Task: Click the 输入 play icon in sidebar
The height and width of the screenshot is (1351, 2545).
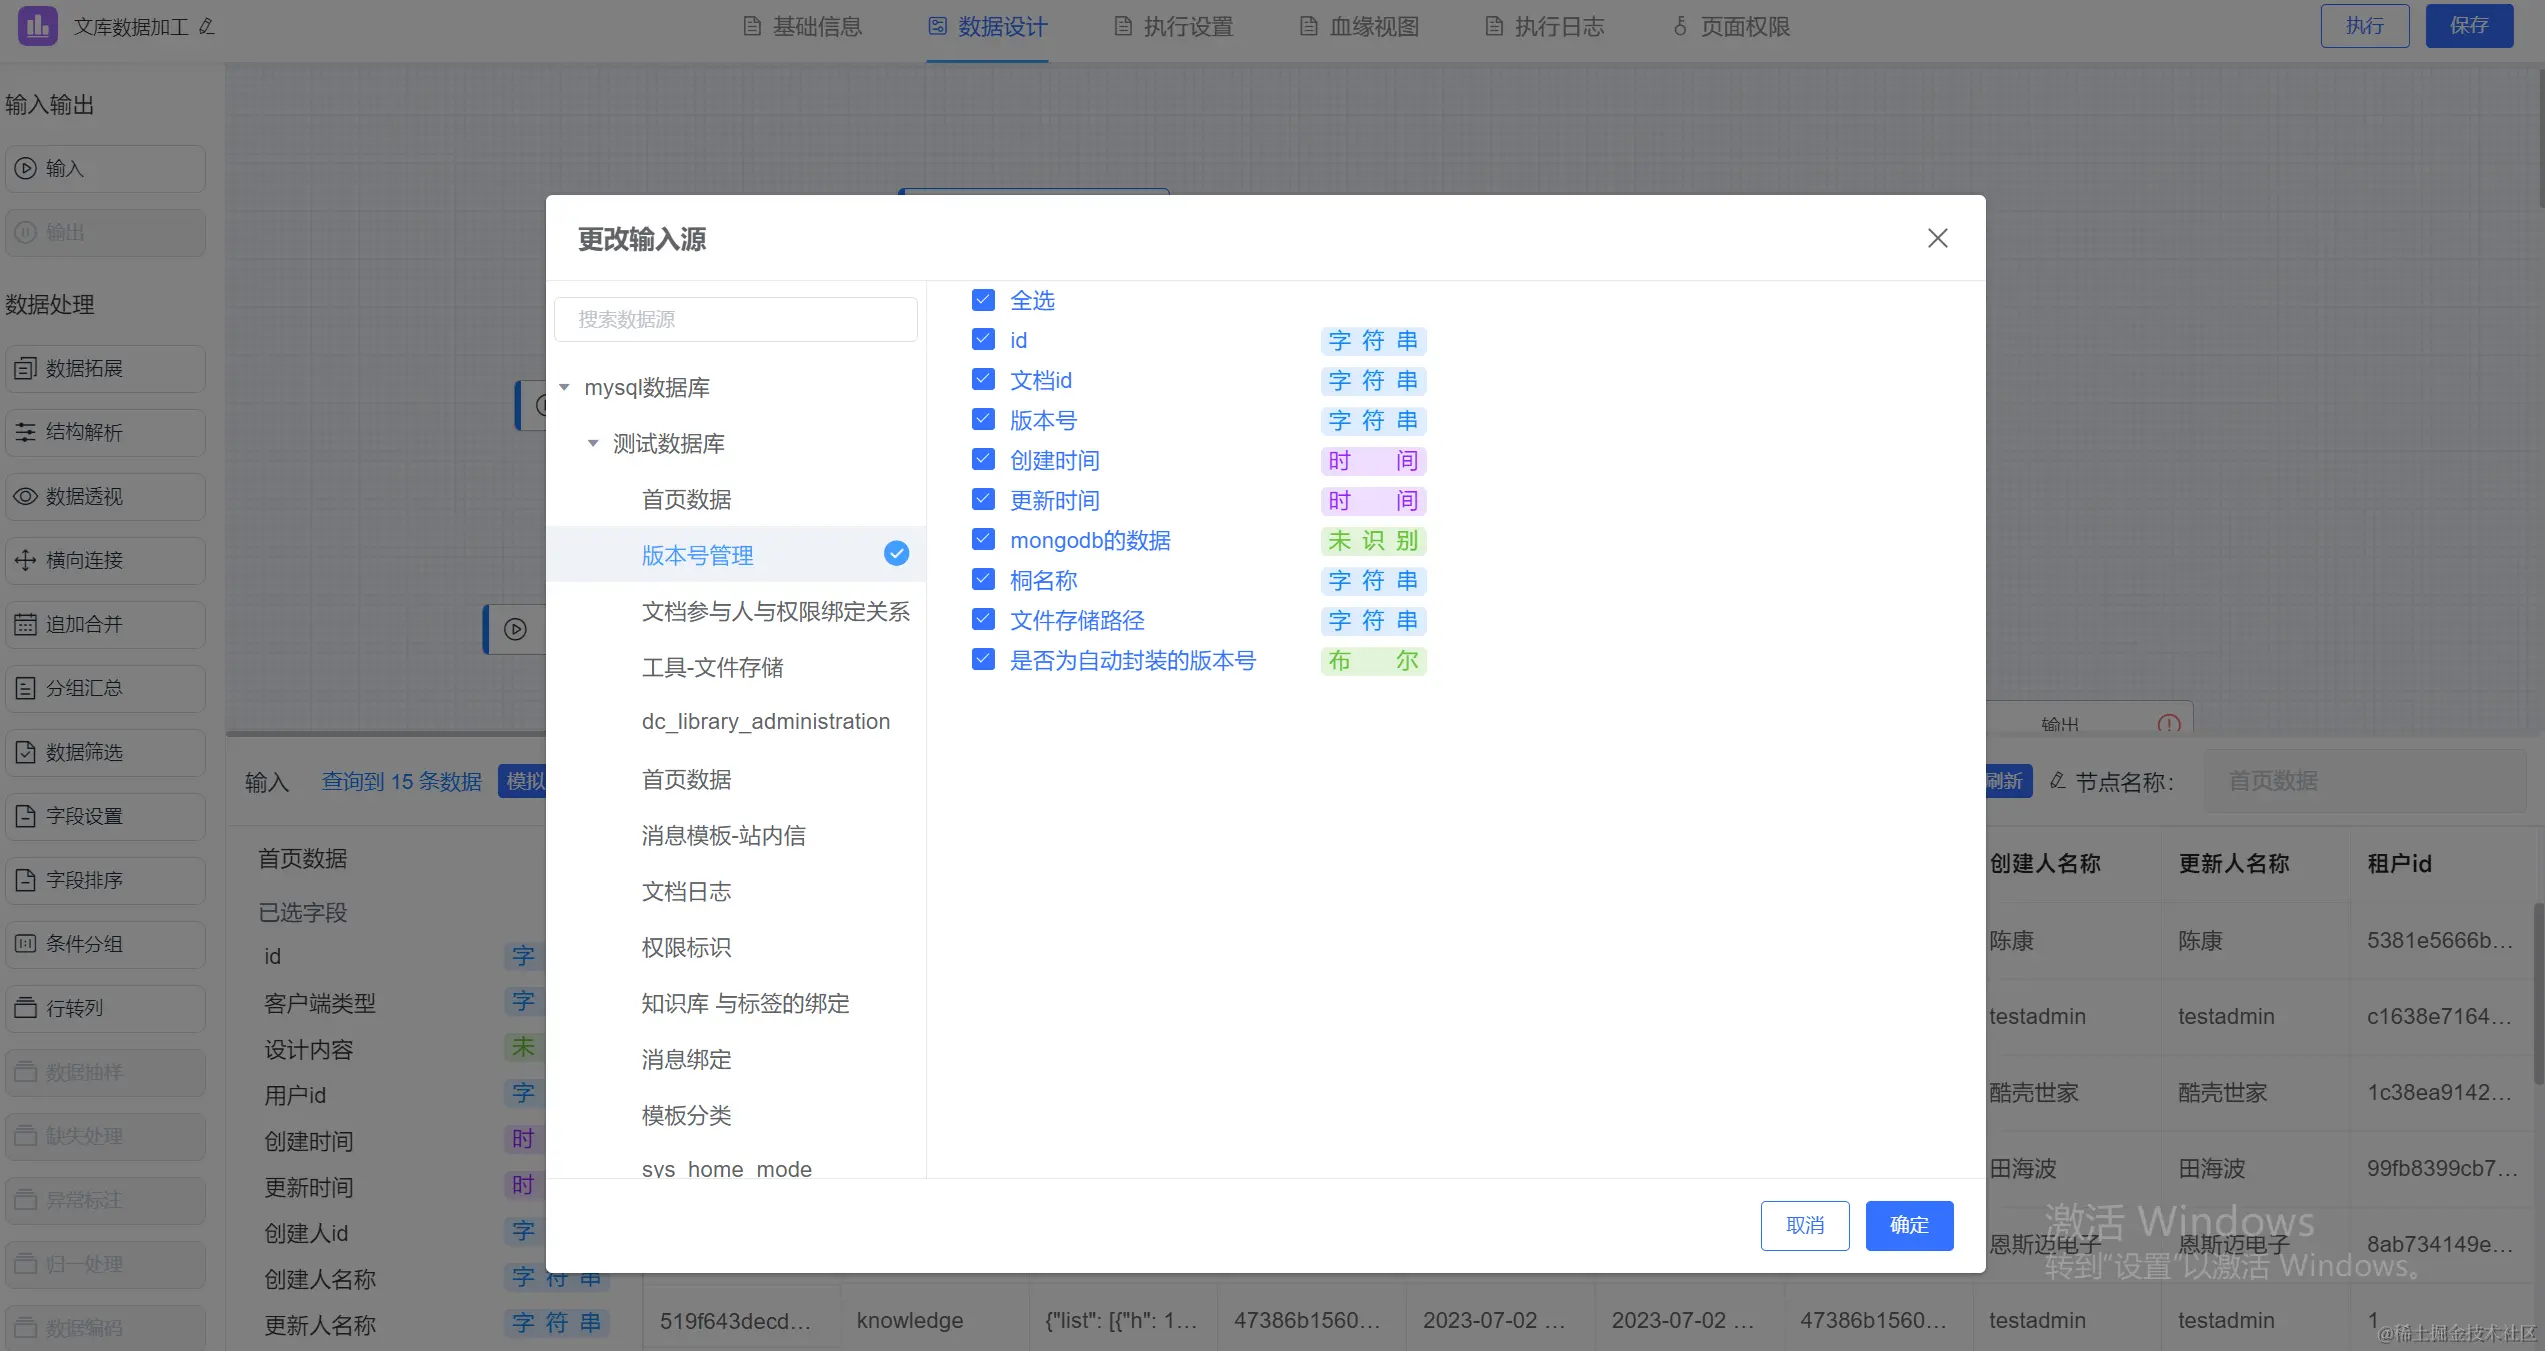Action: coord(26,169)
